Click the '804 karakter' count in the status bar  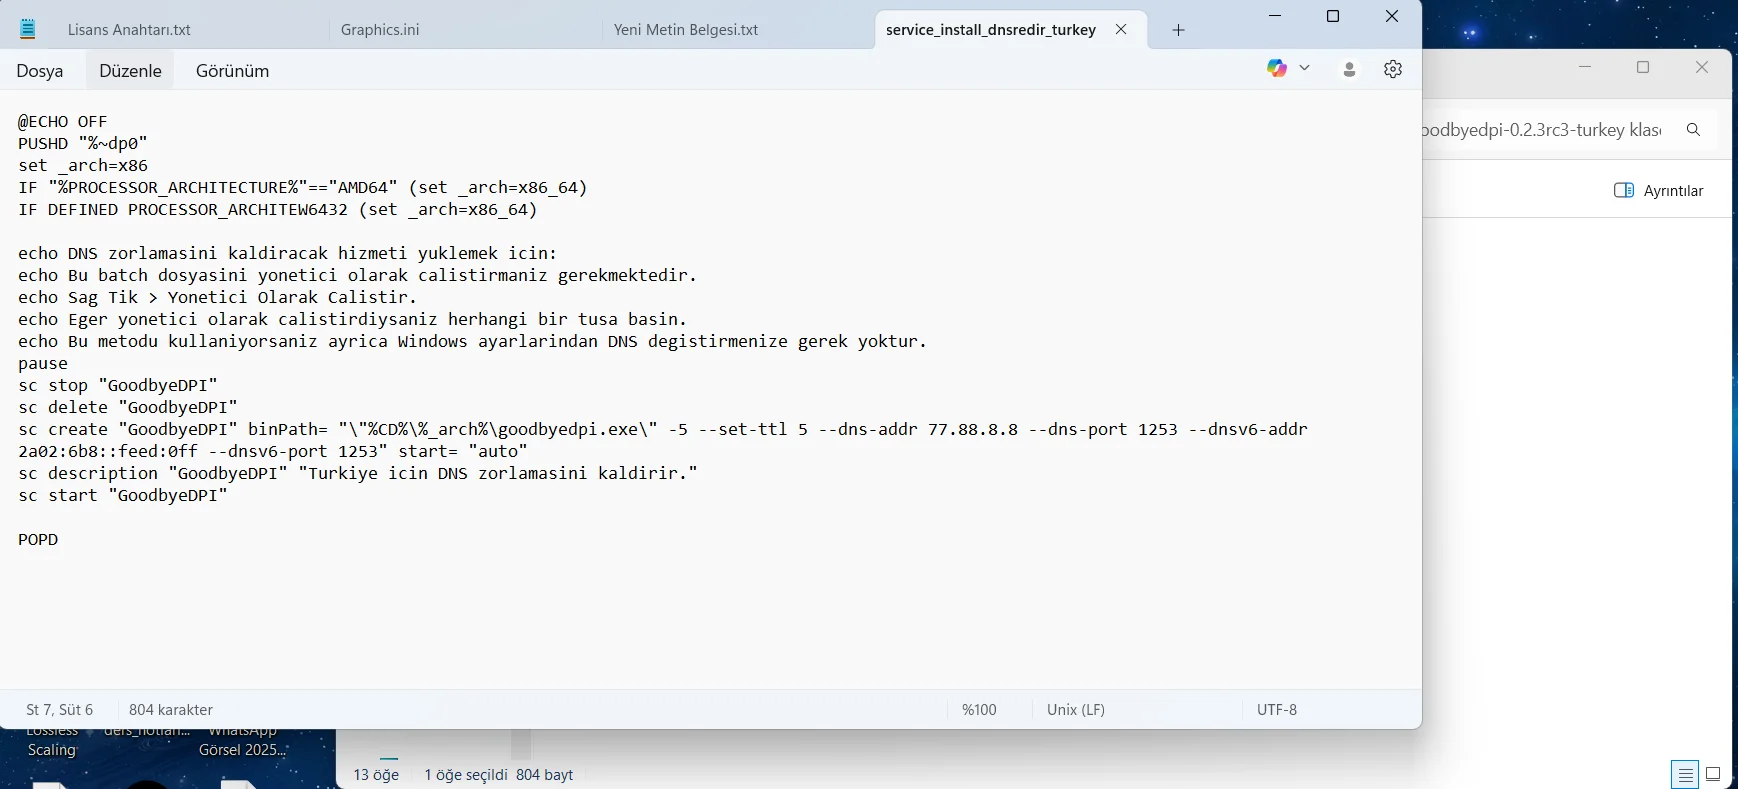point(171,710)
